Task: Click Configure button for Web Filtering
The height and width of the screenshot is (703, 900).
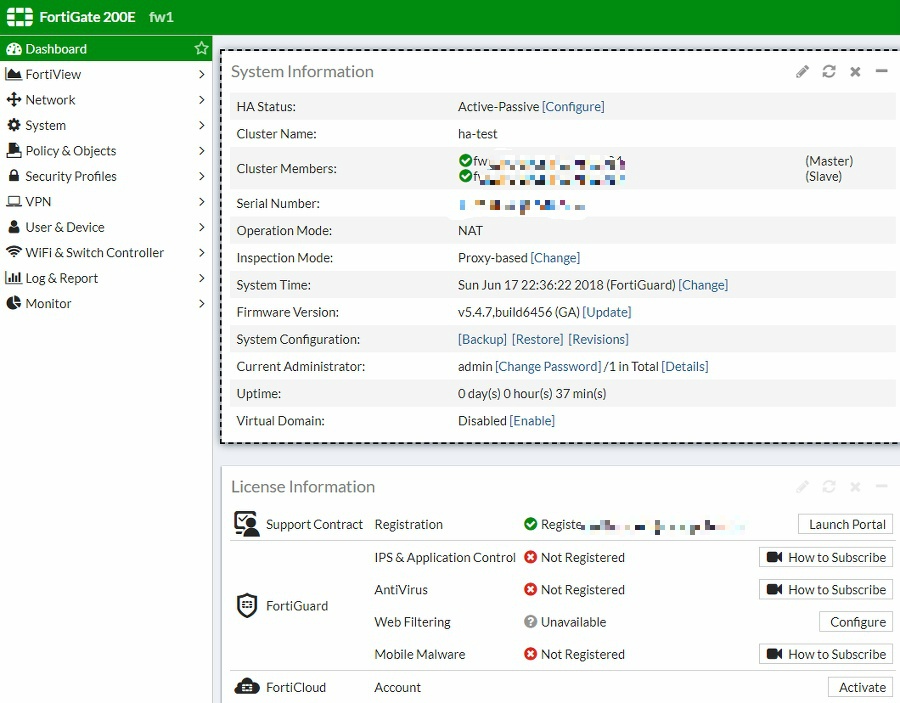Action: (856, 622)
